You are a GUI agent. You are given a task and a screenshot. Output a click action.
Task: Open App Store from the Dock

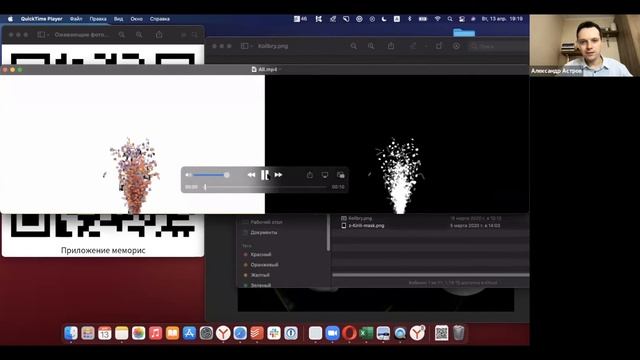tap(189, 333)
